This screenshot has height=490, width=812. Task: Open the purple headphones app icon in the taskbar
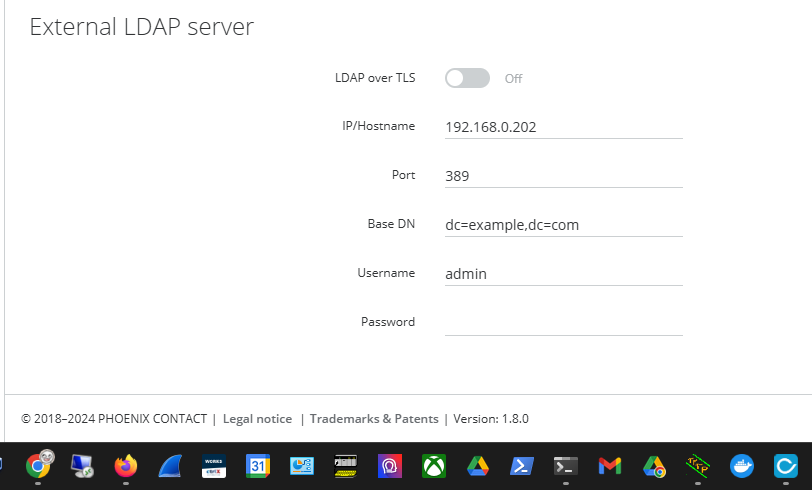[x=390, y=466]
